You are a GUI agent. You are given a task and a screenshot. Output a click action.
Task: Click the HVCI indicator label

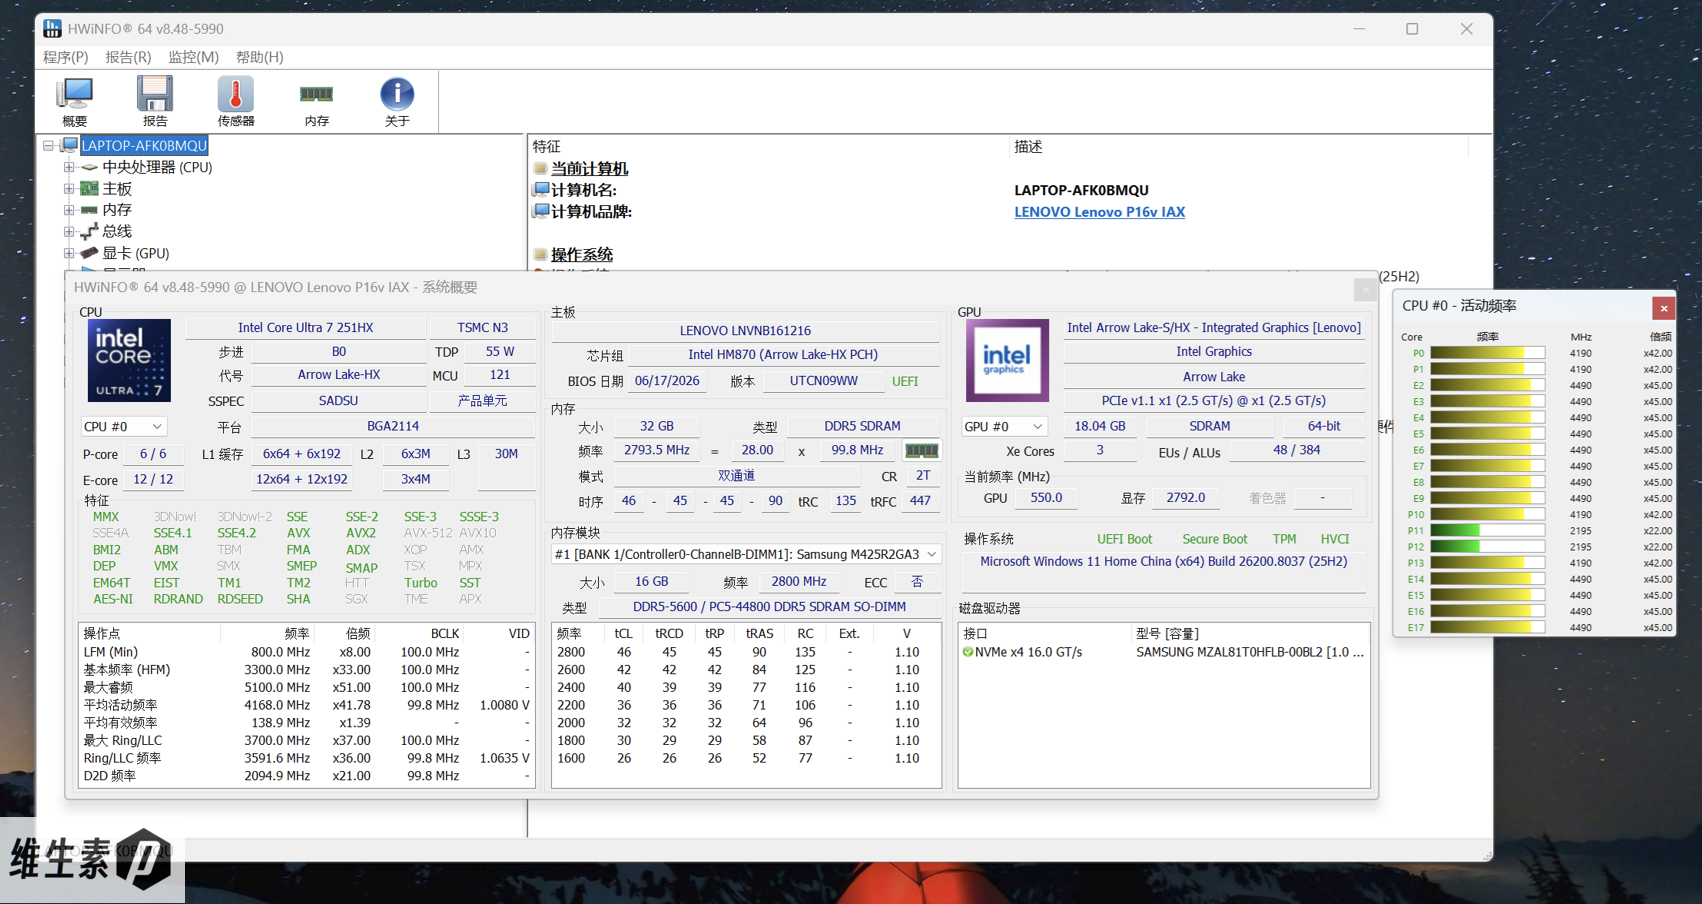click(1334, 539)
